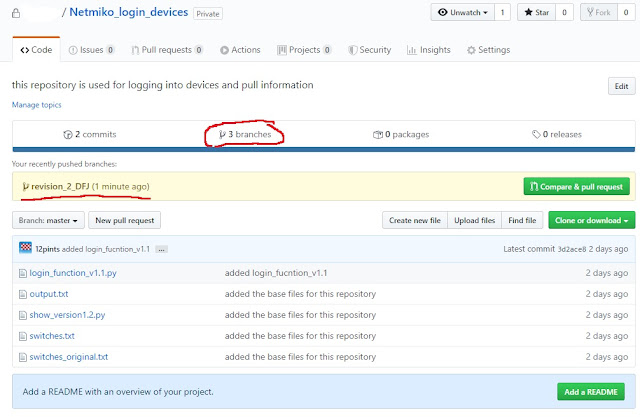Click the stargazers count next to Star
Viewport: 640px width, 417px height.
coord(564,12)
